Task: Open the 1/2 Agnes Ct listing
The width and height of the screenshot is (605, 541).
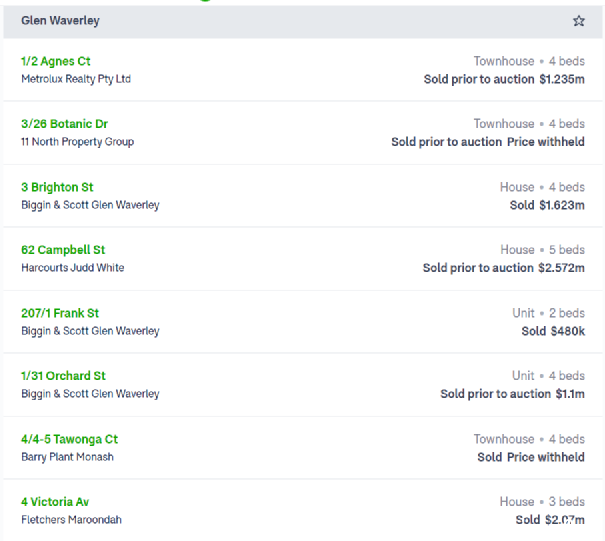Action: click(x=56, y=61)
